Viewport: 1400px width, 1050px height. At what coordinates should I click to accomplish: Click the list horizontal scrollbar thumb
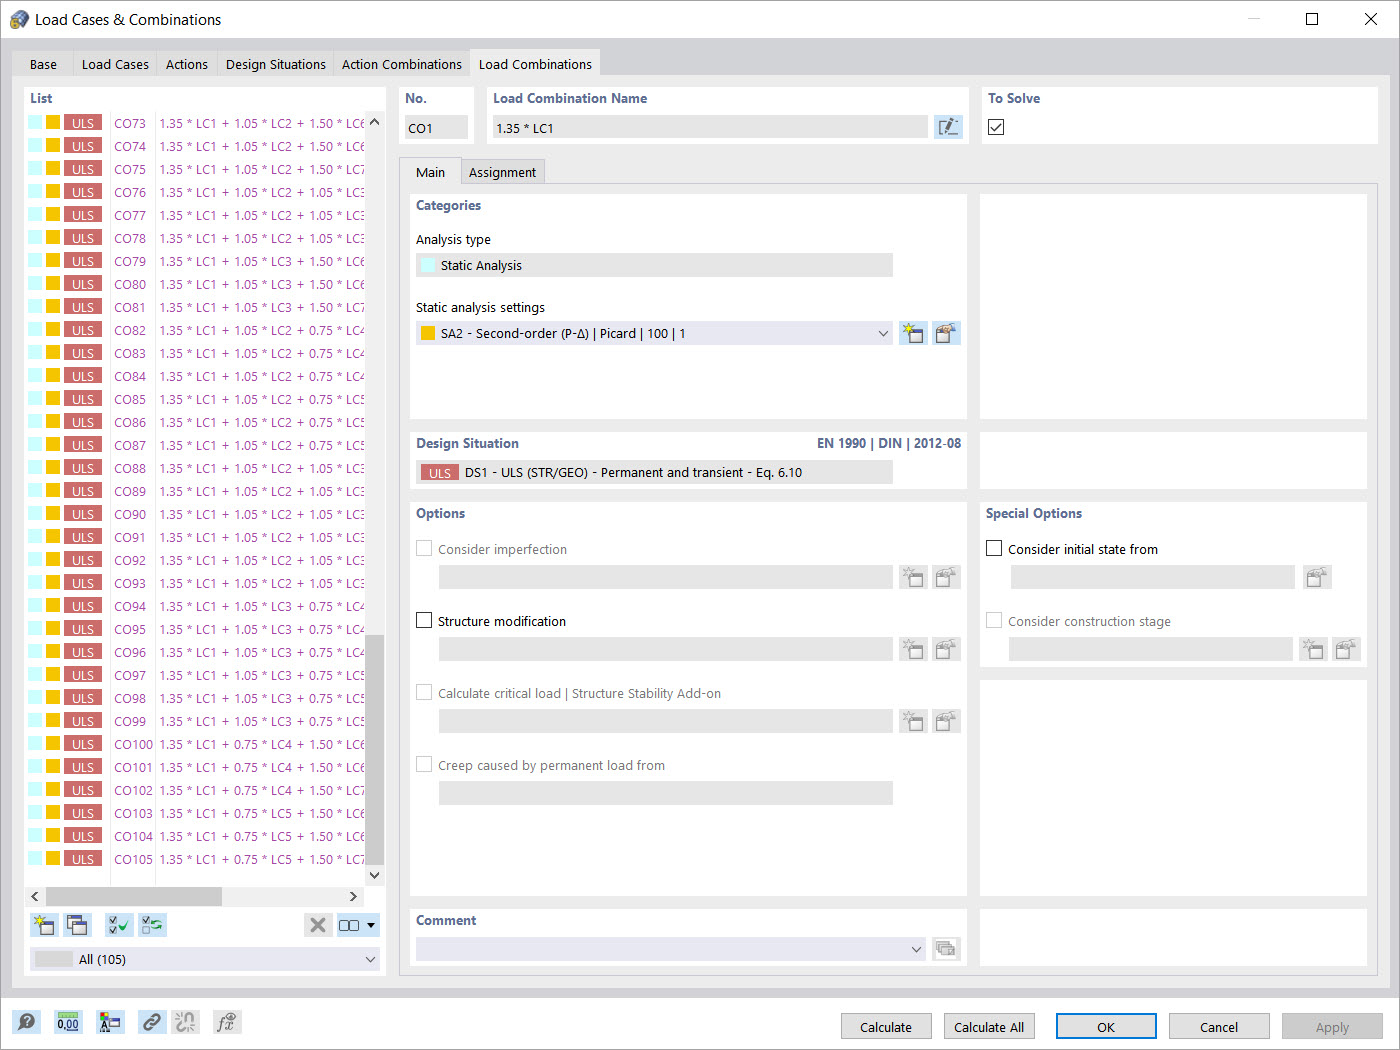(x=133, y=896)
